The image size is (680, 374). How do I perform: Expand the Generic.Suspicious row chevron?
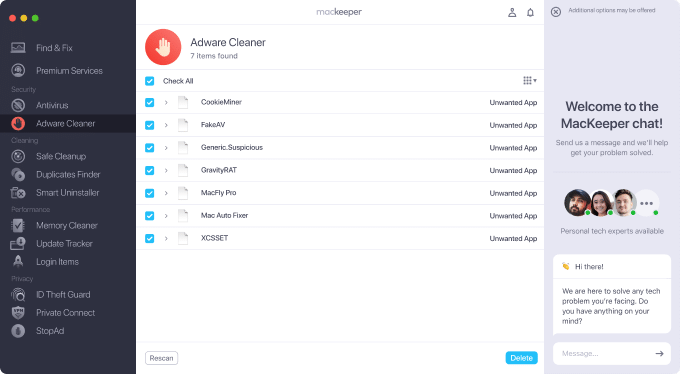(166, 148)
